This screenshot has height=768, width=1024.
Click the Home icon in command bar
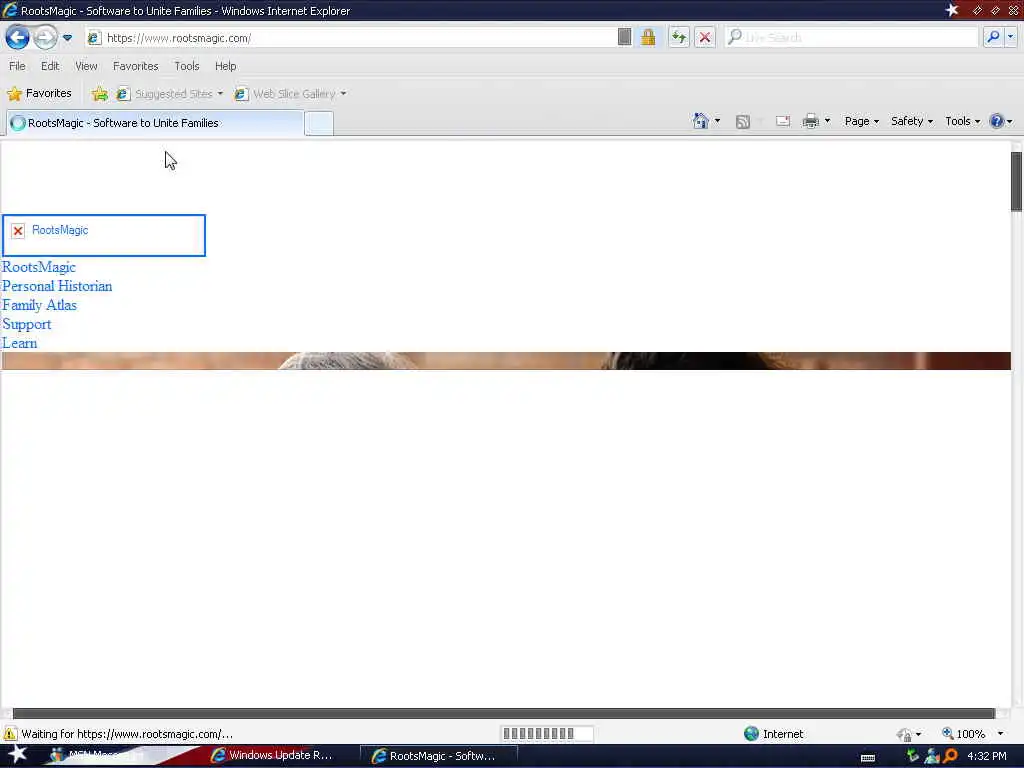tap(701, 121)
